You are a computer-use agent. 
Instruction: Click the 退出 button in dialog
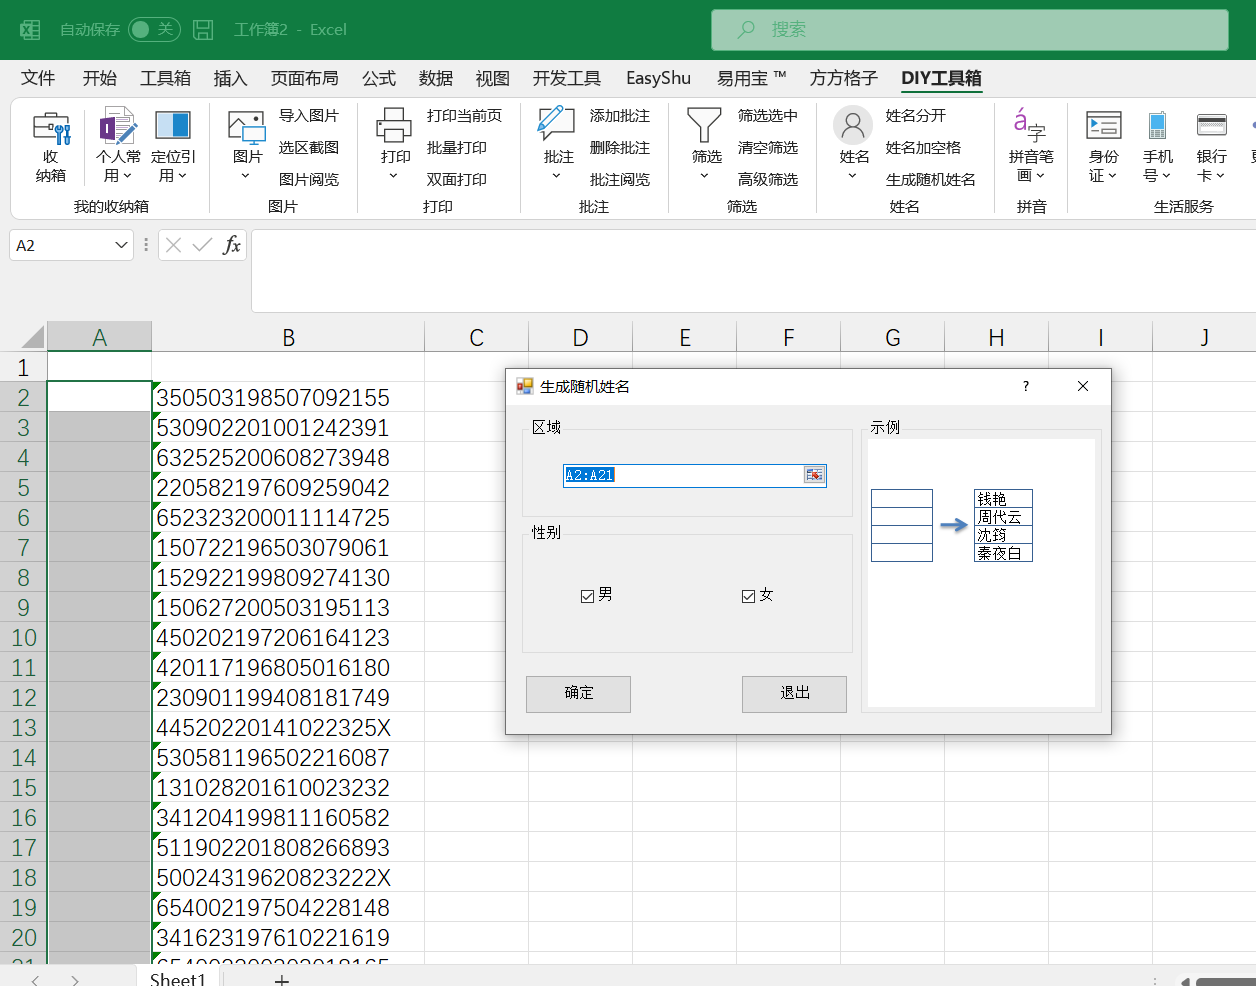(x=794, y=694)
